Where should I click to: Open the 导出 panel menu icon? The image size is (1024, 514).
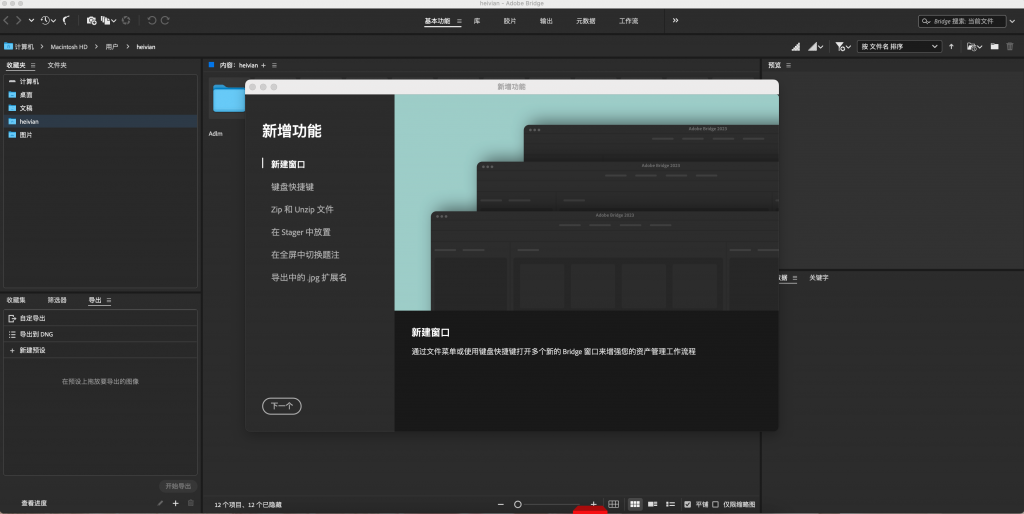tap(108, 300)
